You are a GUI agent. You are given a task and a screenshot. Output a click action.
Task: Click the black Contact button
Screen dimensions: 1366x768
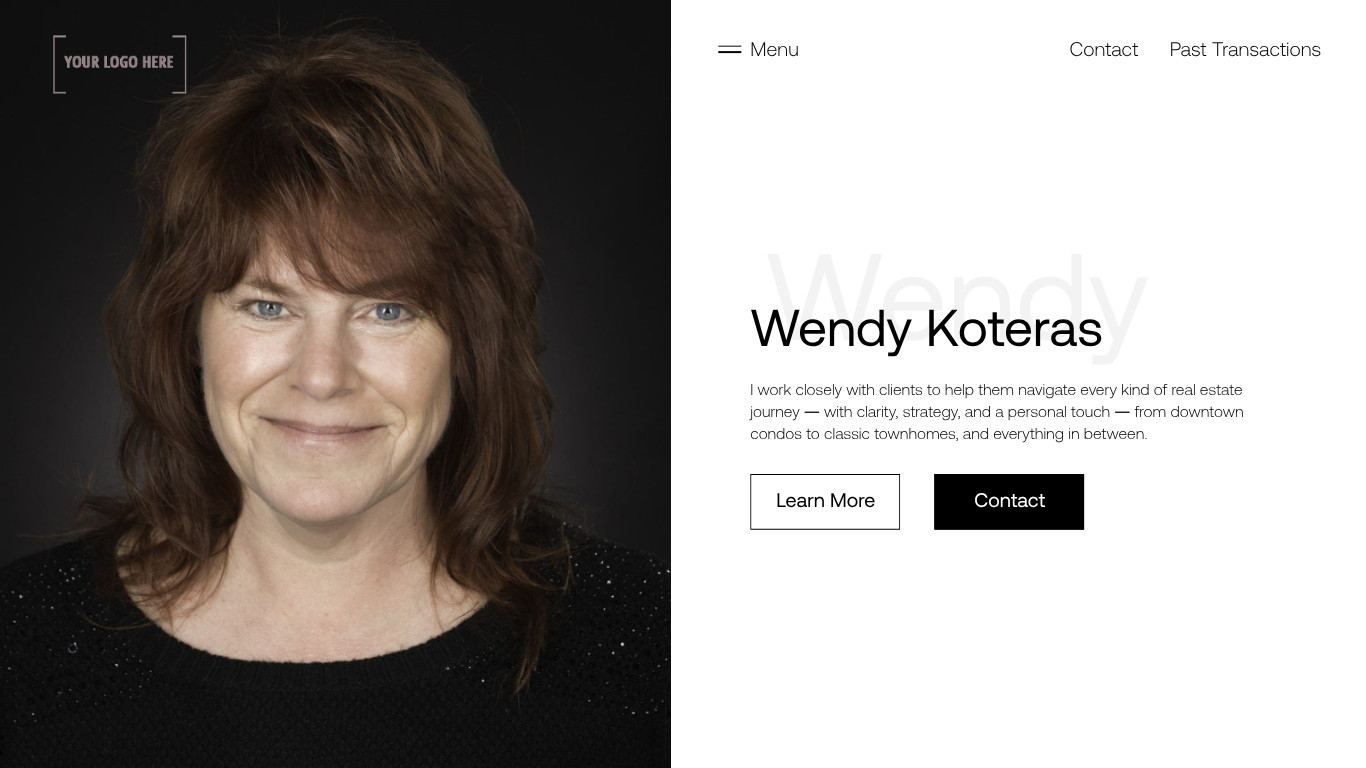point(1009,501)
